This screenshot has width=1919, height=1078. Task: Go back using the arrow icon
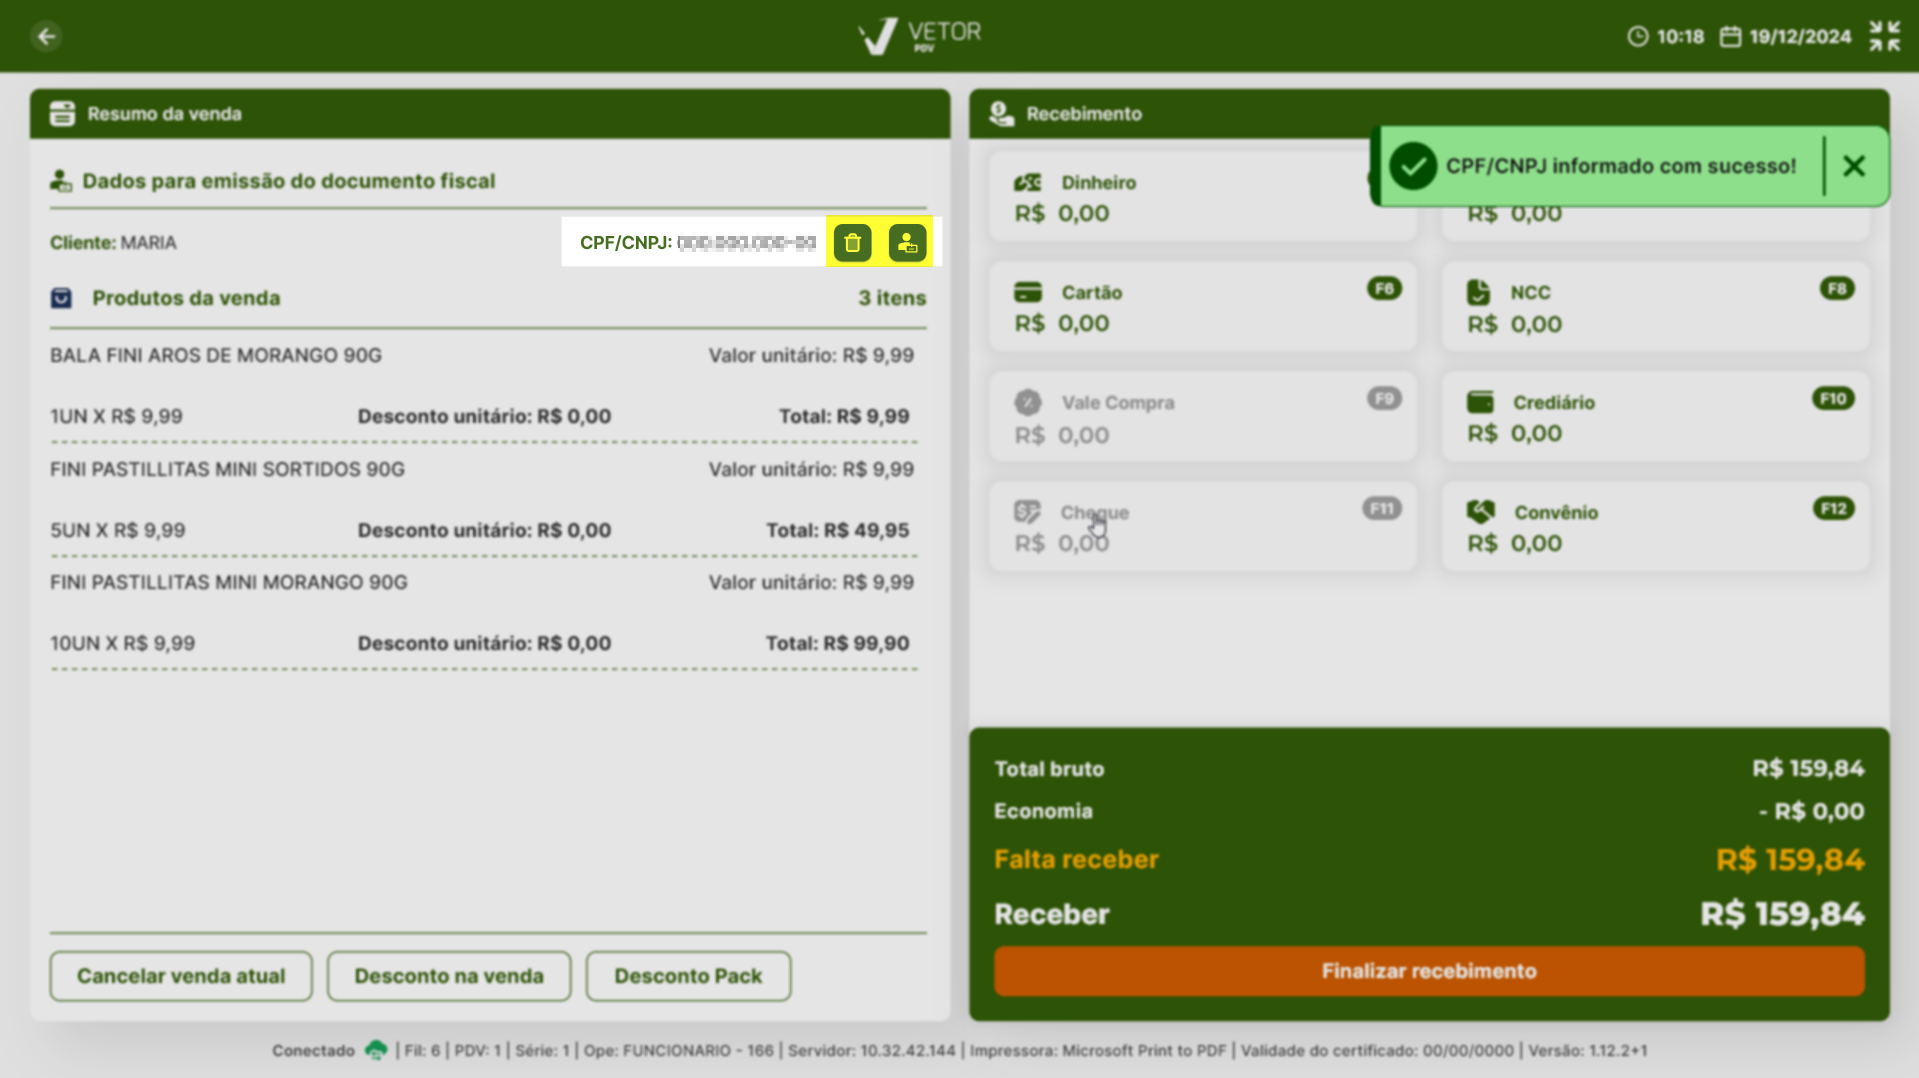point(46,36)
